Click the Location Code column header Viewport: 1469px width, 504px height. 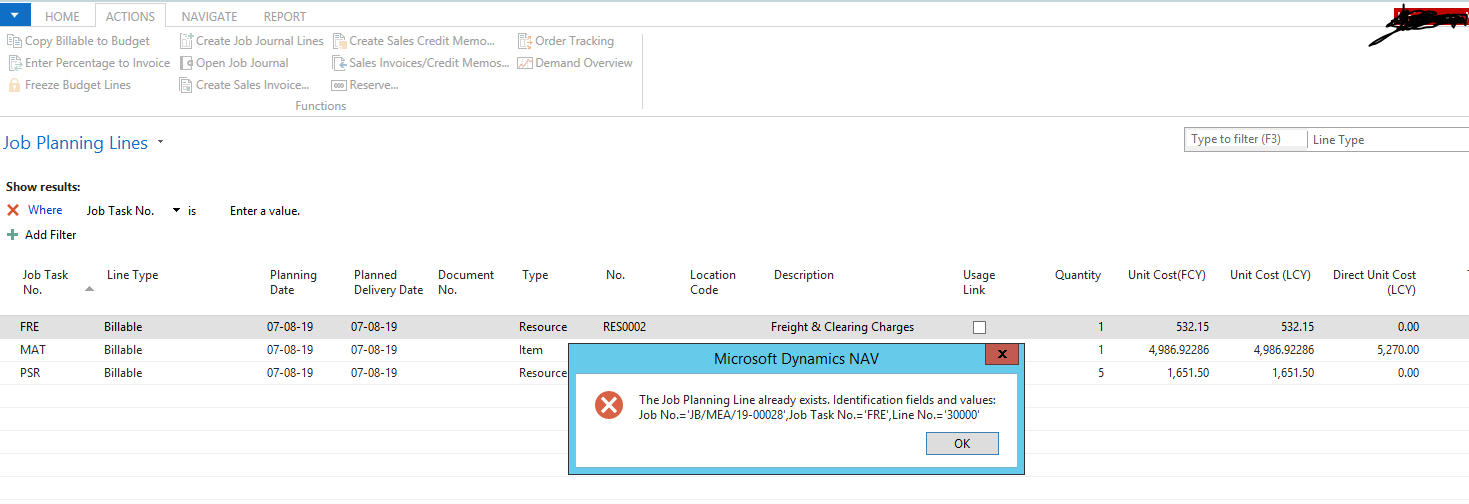[x=713, y=282]
